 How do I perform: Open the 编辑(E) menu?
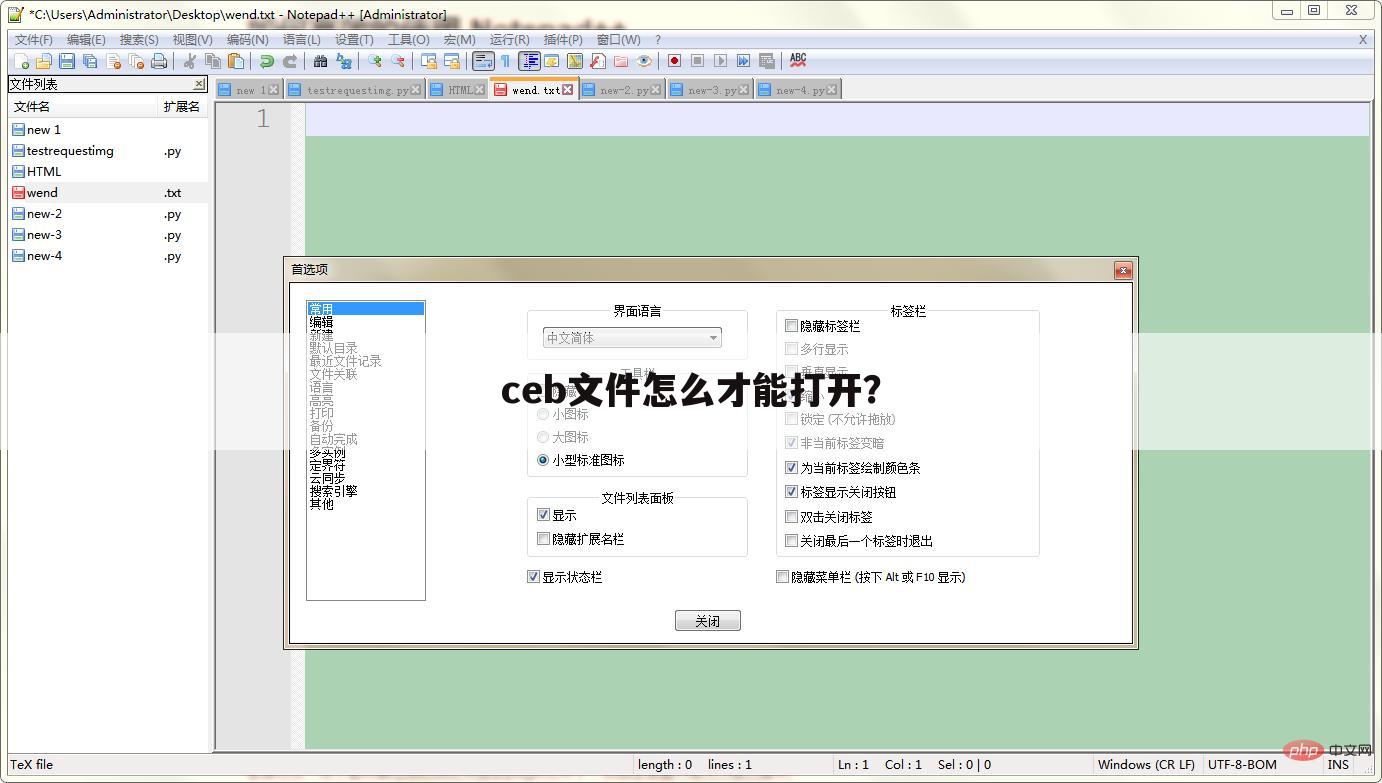tap(86, 40)
